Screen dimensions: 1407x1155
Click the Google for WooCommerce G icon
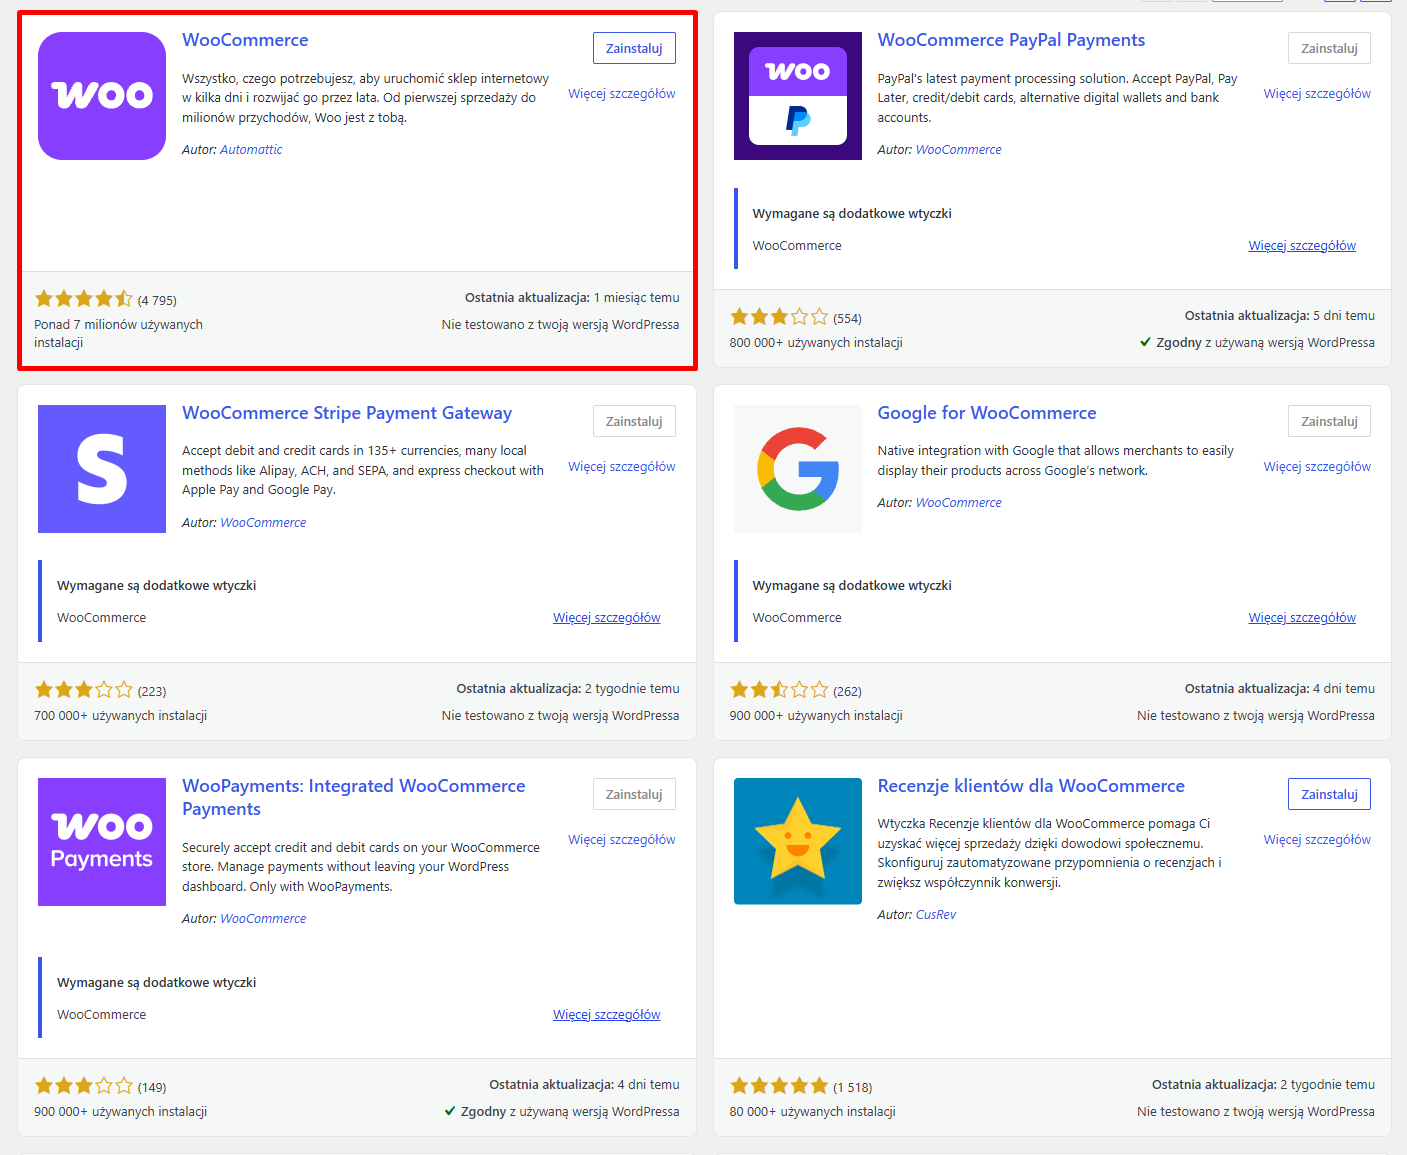[x=797, y=469]
